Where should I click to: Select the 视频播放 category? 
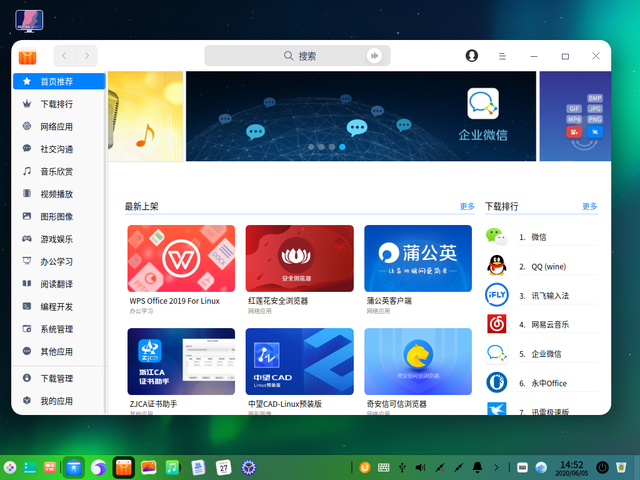[59, 194]
